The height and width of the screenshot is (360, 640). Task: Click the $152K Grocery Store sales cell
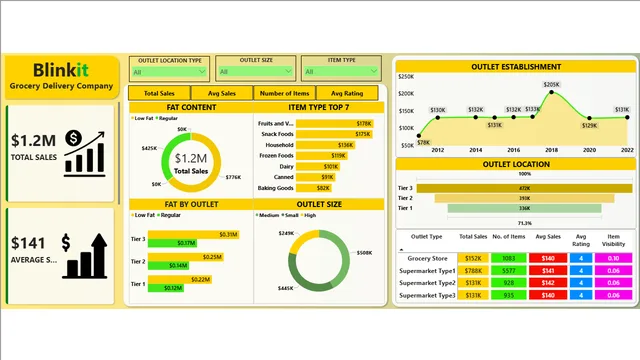473,258
